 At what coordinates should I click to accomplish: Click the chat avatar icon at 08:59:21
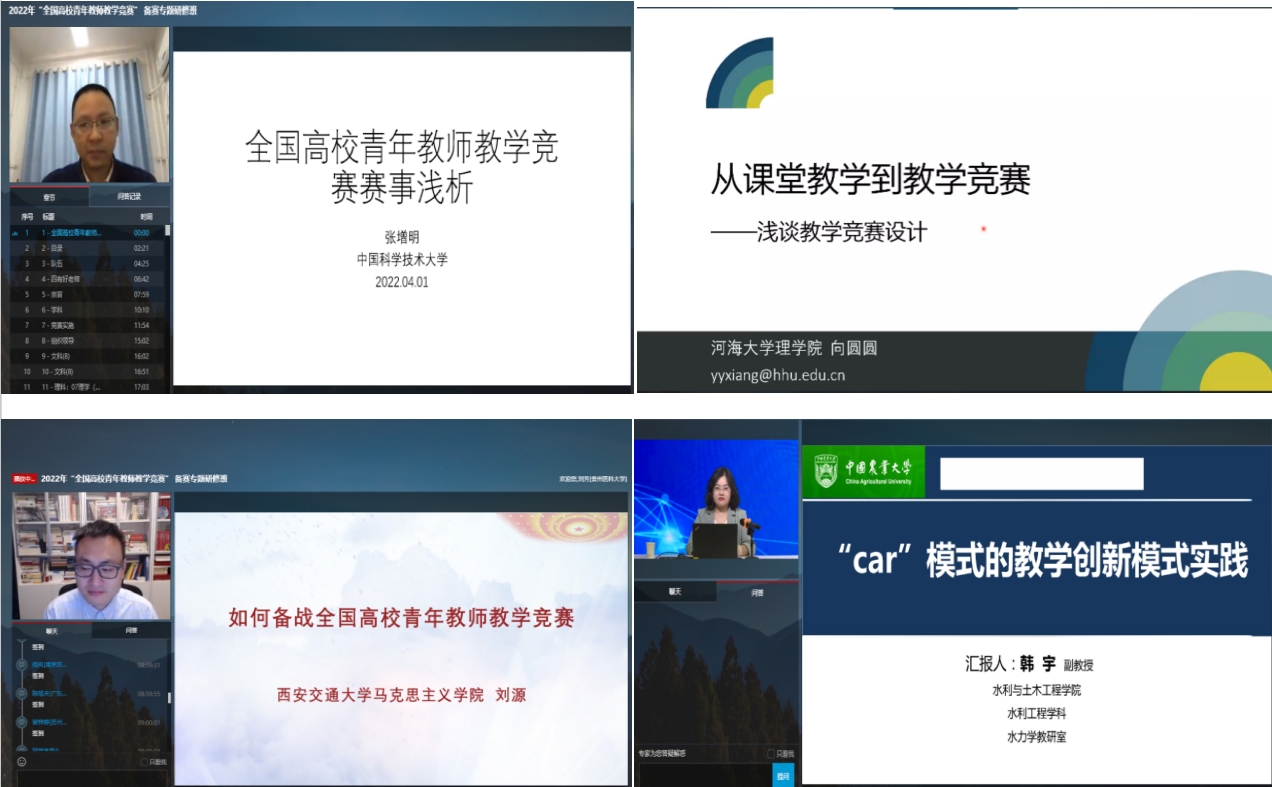tap(21, 664)
